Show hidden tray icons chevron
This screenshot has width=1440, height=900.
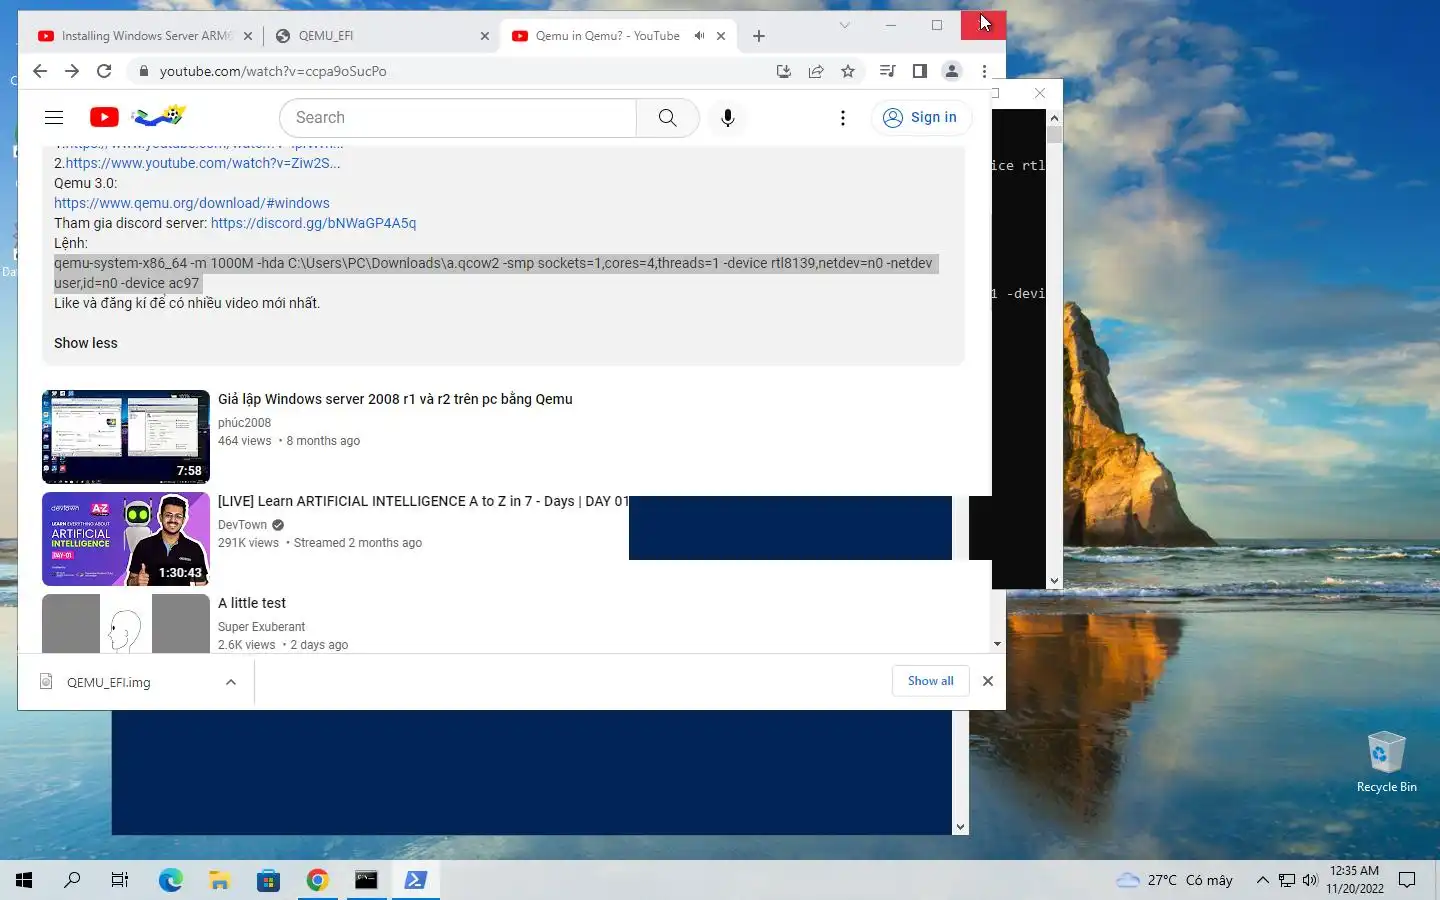pos(1262,880)
